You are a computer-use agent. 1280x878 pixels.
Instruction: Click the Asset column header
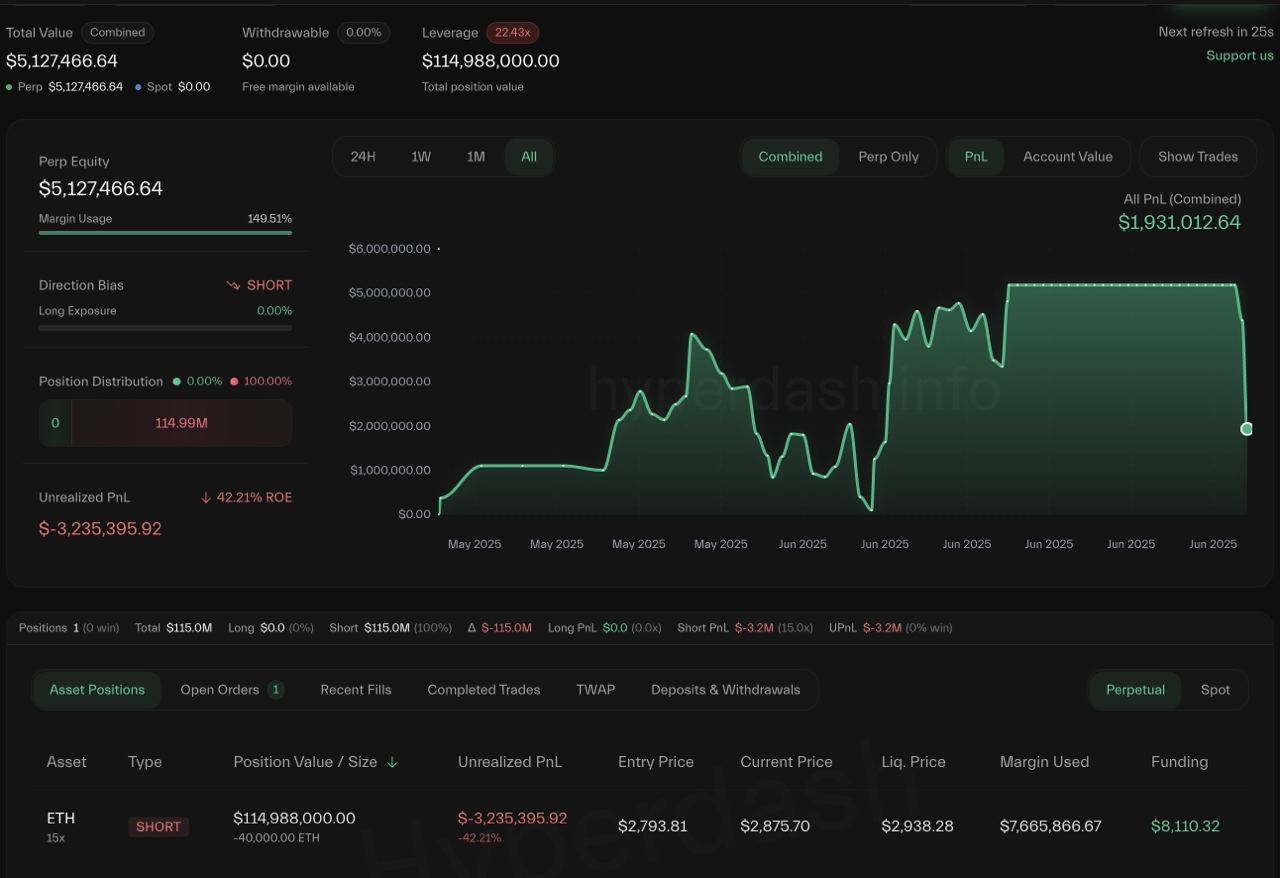pos(66,762)
